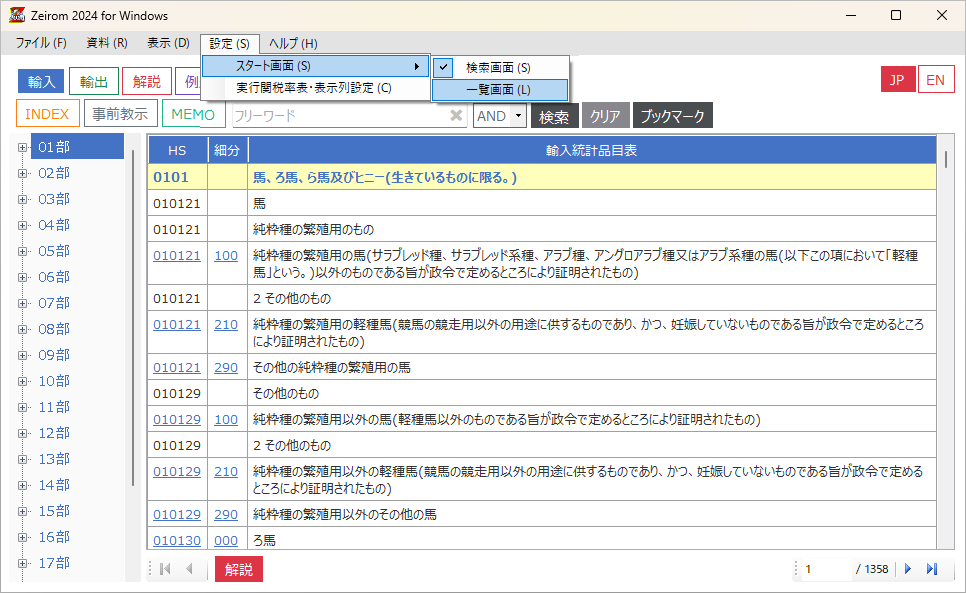Switch to the 輸入 import mode
Screen dimensions: 966x593
pyautogui.click(x=41, y=81)
